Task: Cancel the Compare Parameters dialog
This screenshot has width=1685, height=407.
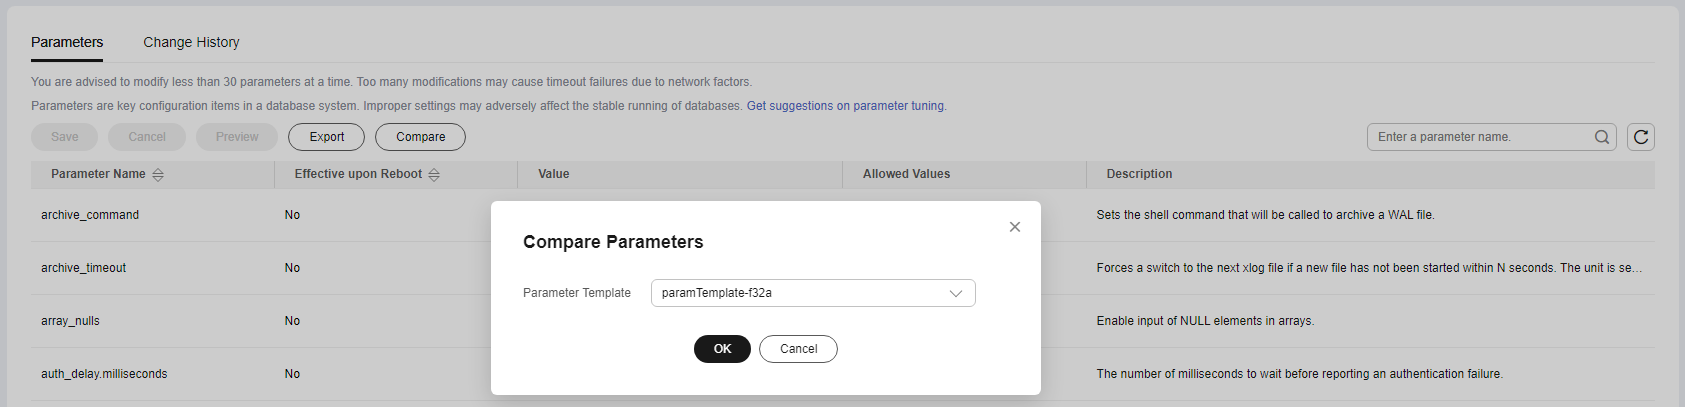Action: 798,349
